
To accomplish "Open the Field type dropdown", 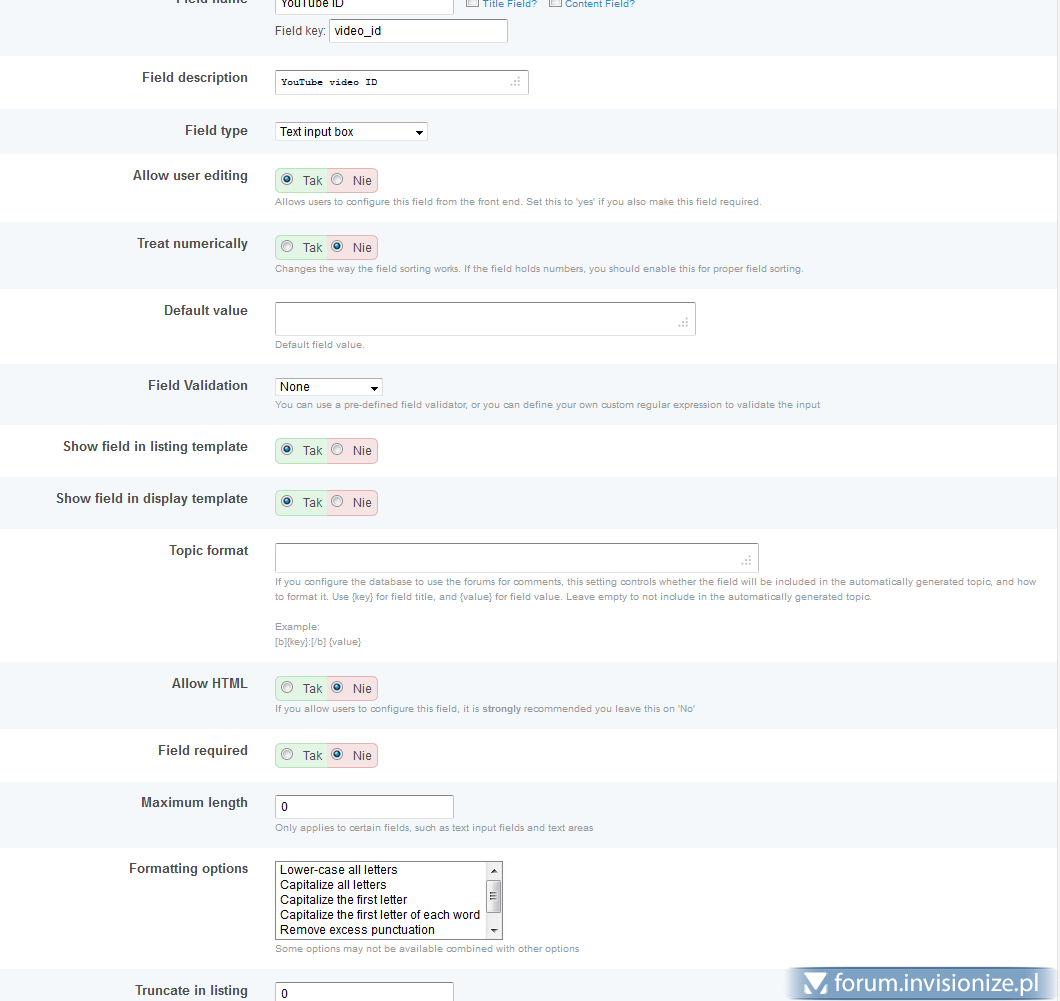I will pos(351,132).
